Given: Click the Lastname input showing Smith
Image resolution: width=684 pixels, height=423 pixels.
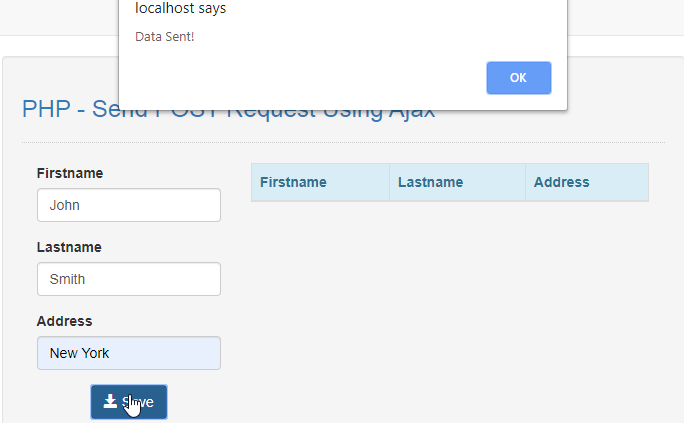Looking at the screenshot, I should [x=128, y=279].
